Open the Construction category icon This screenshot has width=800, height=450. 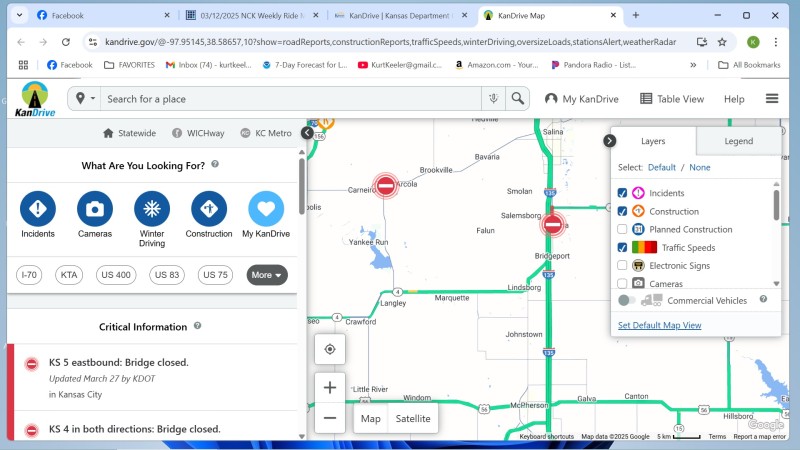point(209,209)
